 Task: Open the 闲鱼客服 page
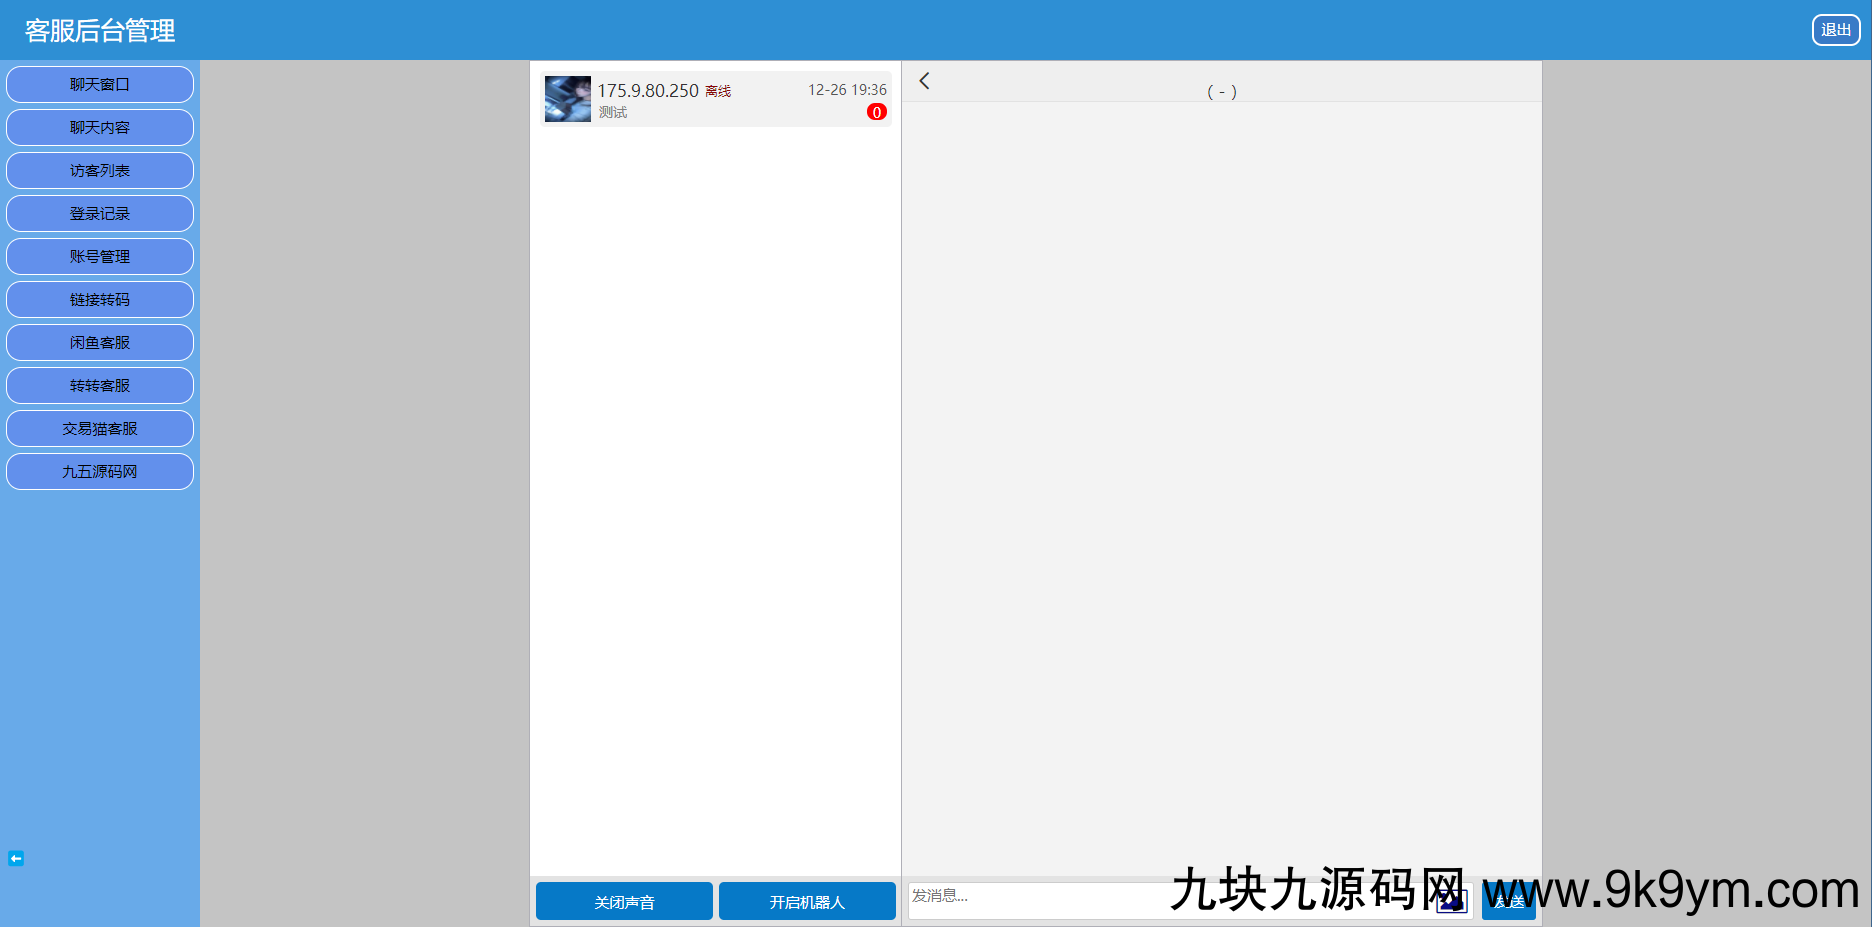pyautogui.click(x=100, y=343)
